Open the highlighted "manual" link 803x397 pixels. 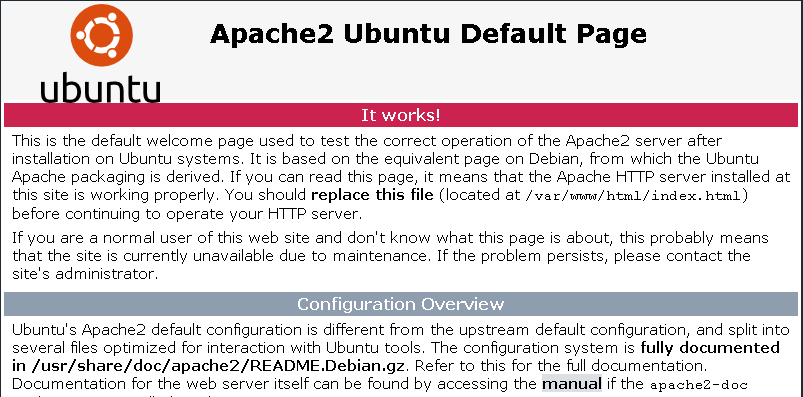[x=572, y=383]
